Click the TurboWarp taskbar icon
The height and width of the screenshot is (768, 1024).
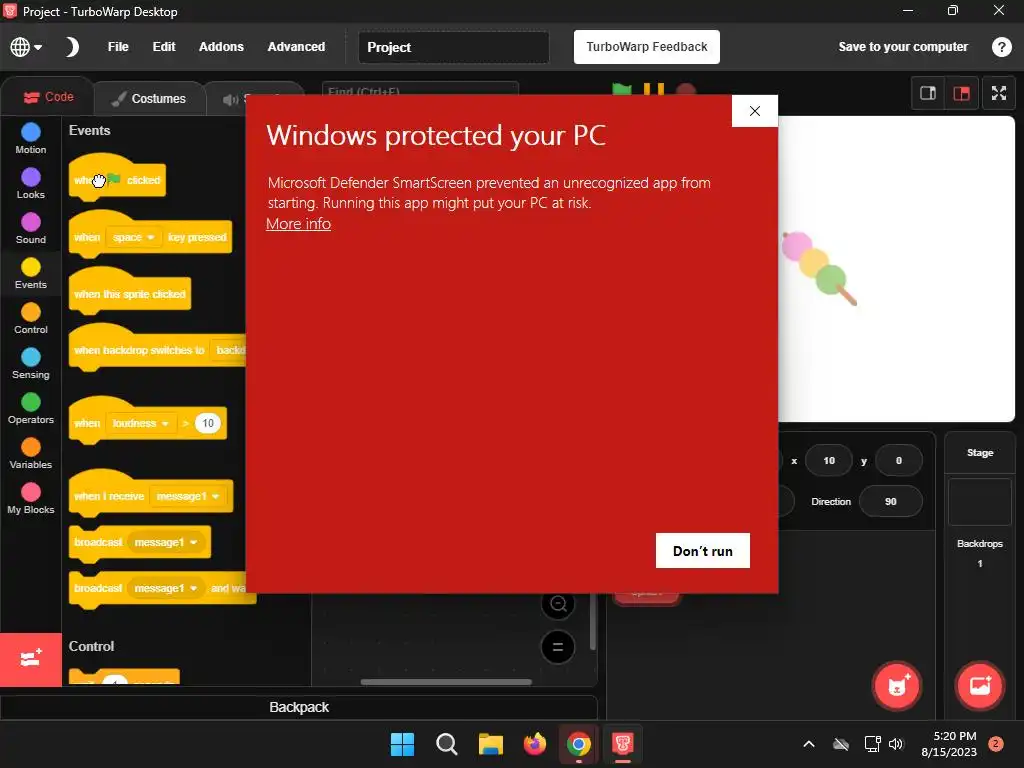click(x=622, y=744)
